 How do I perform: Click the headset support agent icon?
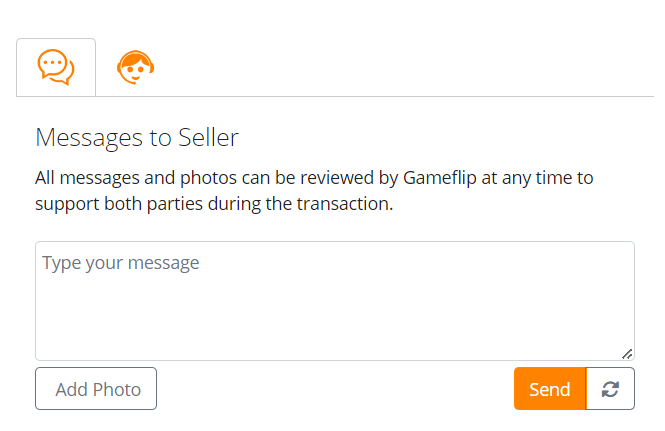(x=135, y=68)
